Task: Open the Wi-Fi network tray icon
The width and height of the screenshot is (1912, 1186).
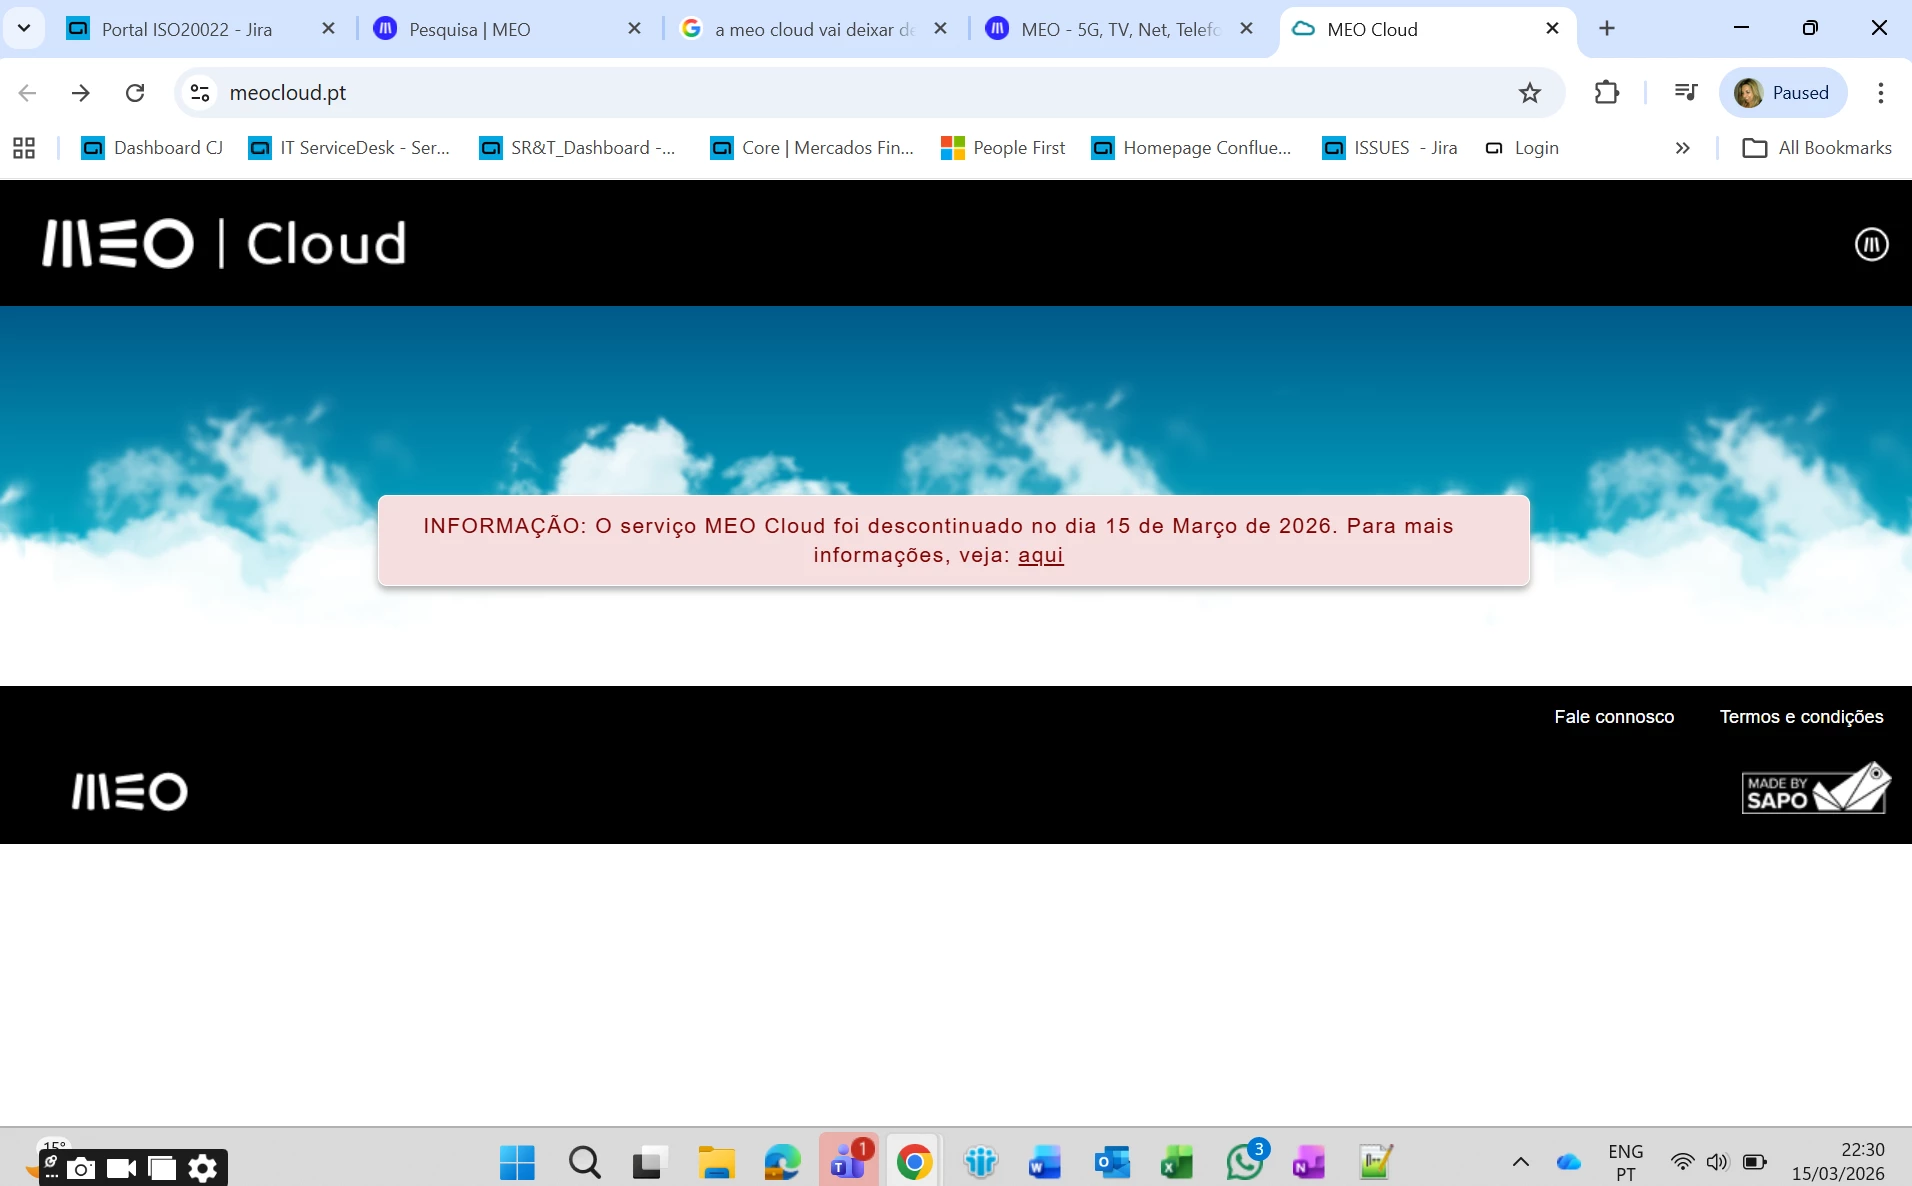Action: click(x=1683, y=1162)
